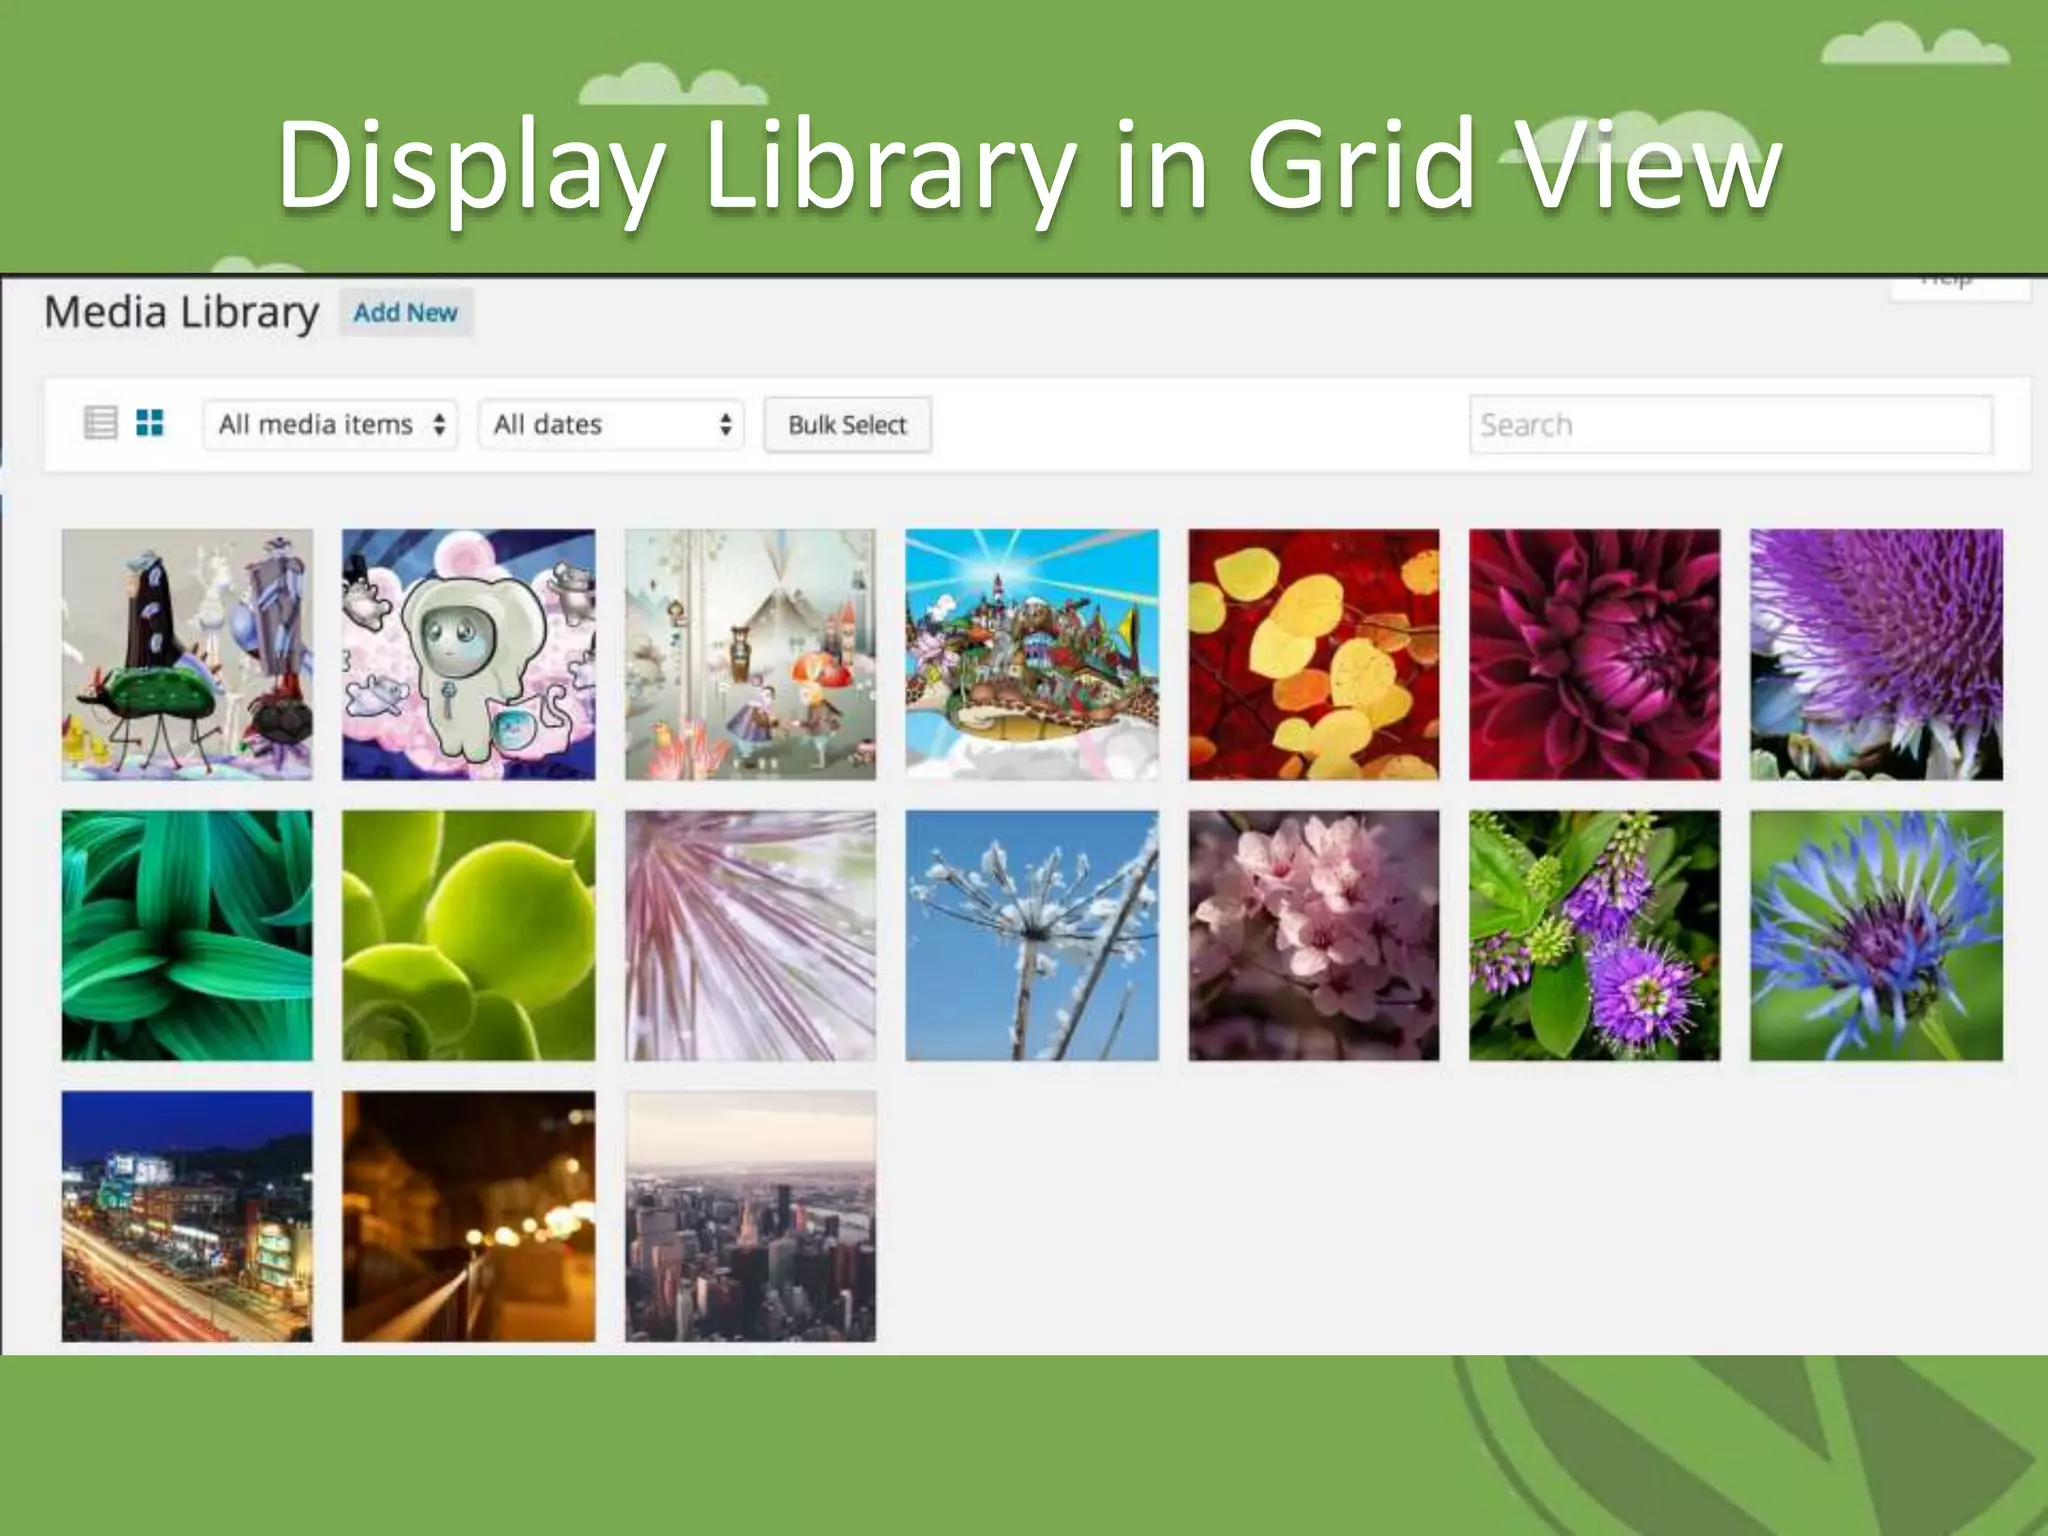Select the forest characters illustration thumbnail
Viewport: 2048px width, 1536px height.
point(750,655)
